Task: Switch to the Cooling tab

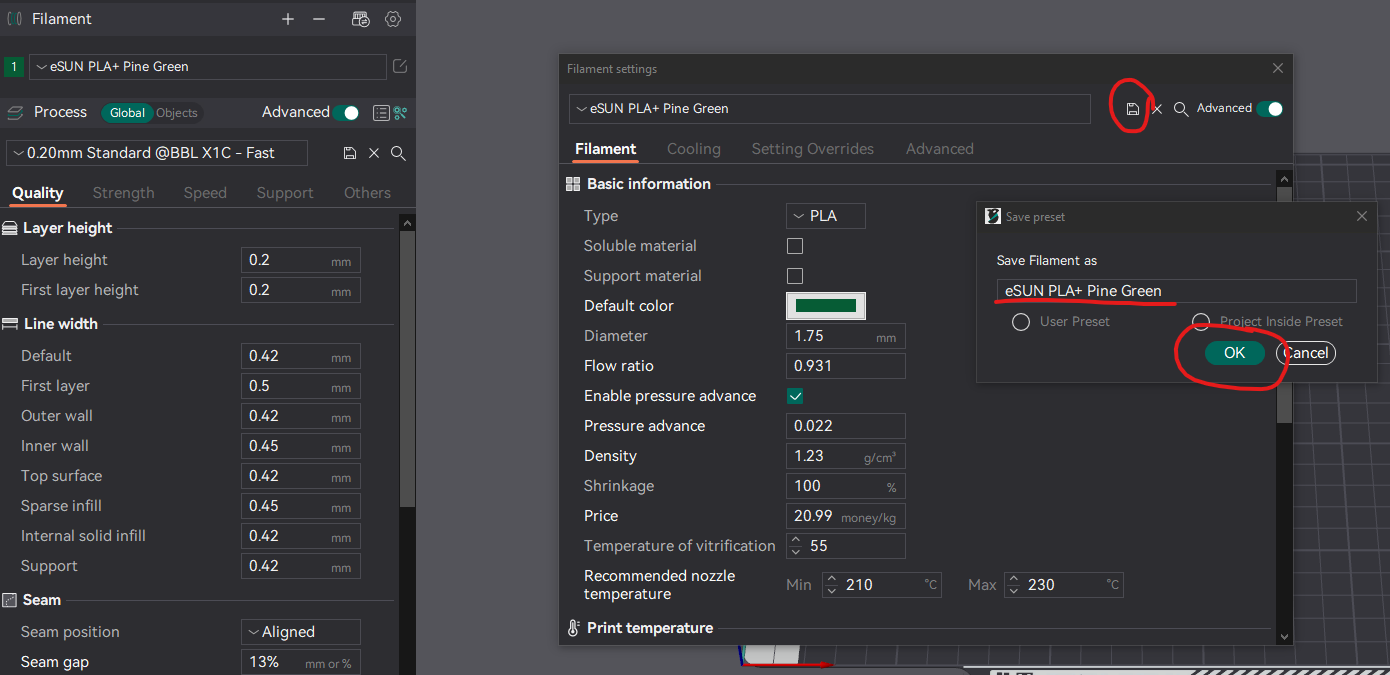Action: (694, 149)
